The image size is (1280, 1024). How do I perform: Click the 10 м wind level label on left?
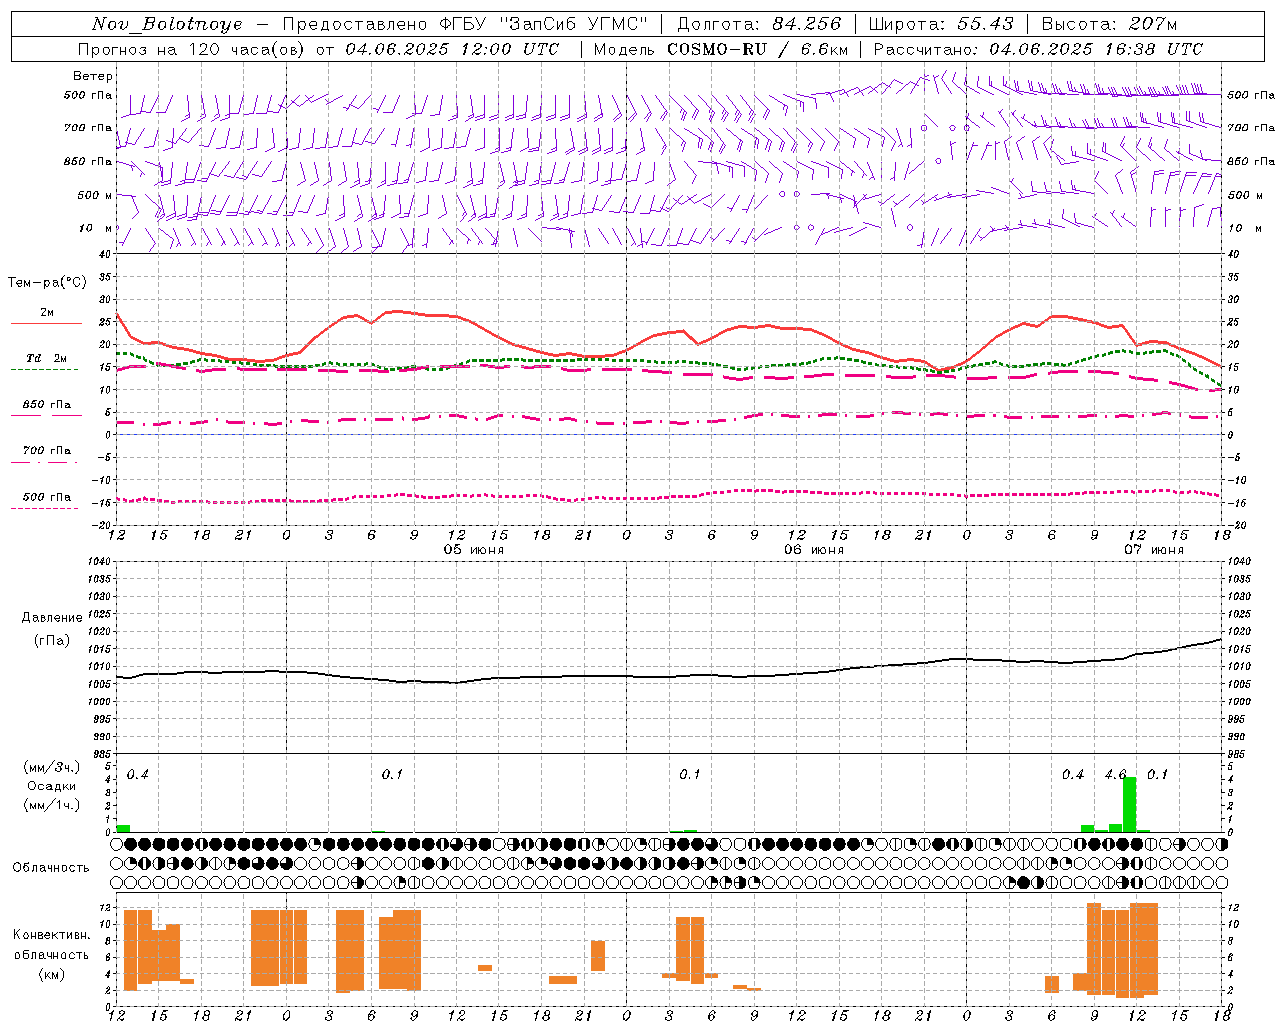point(96,228)
